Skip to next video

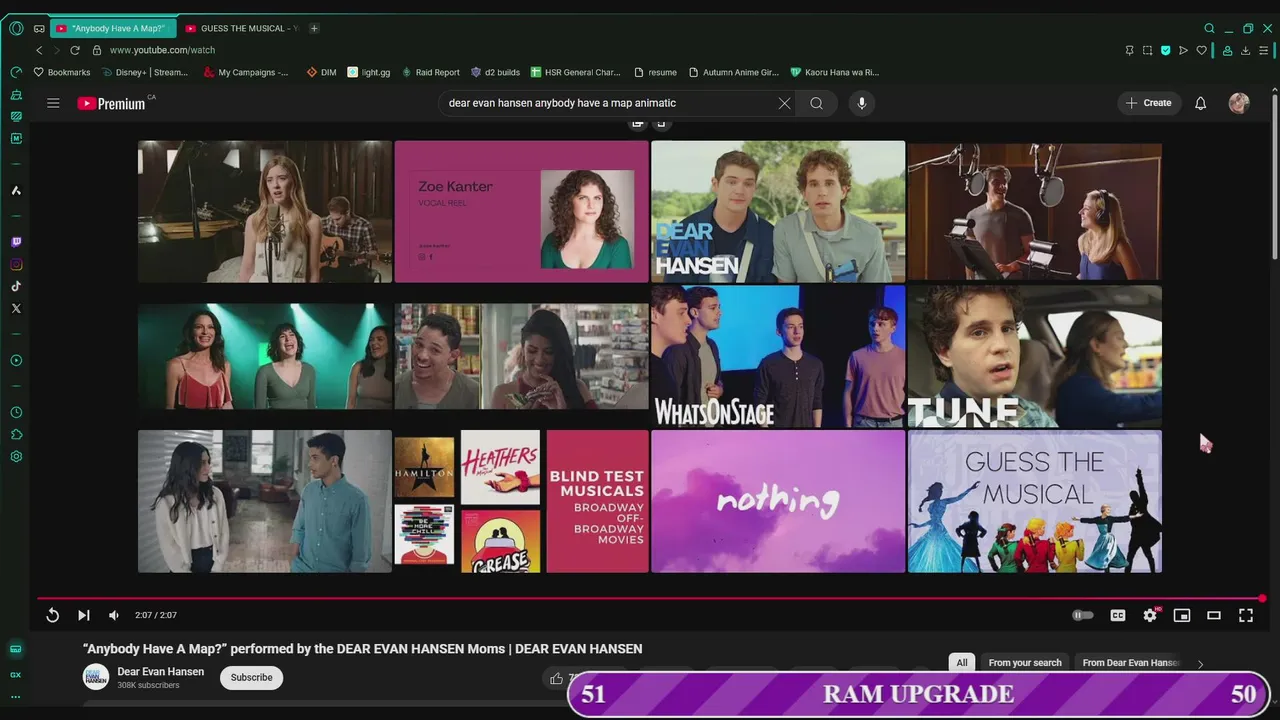pos(84,615)
